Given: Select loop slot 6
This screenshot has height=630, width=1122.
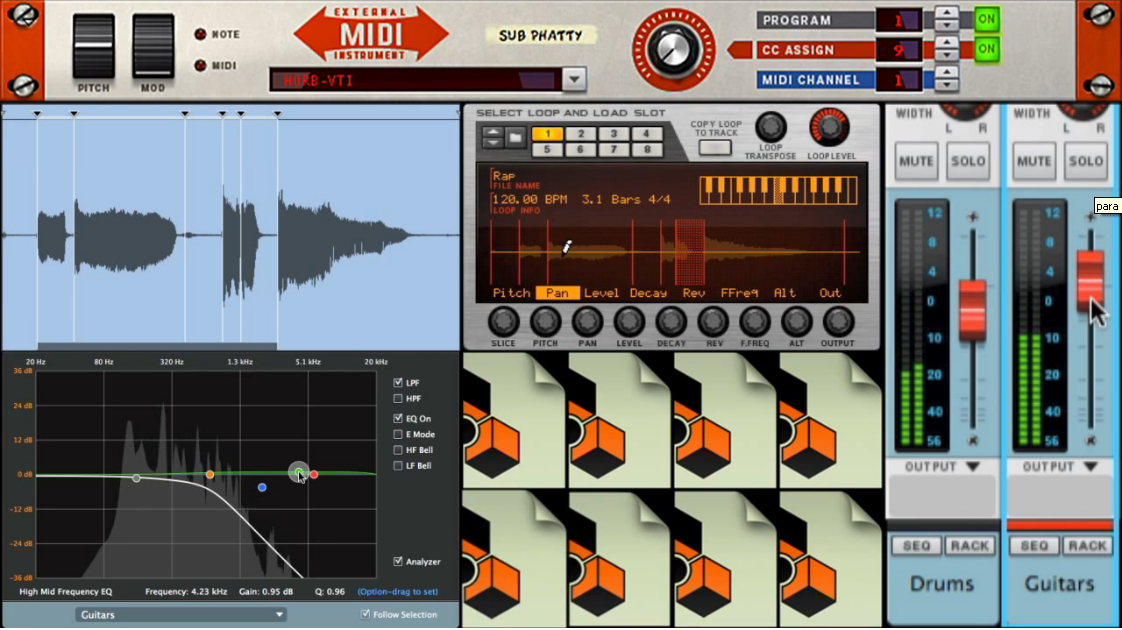Looking at the screenshot, I should click(581, 150).
